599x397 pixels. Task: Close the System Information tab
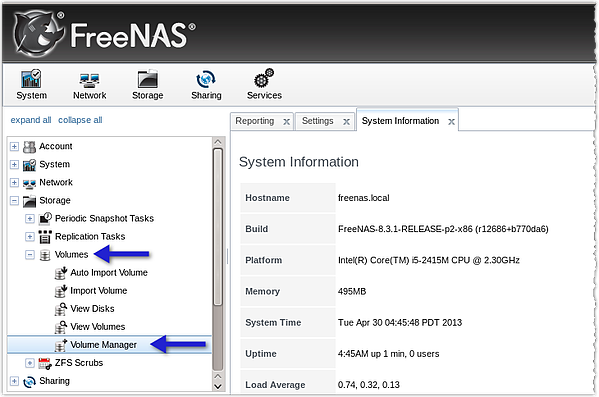(x=451, y=122)
